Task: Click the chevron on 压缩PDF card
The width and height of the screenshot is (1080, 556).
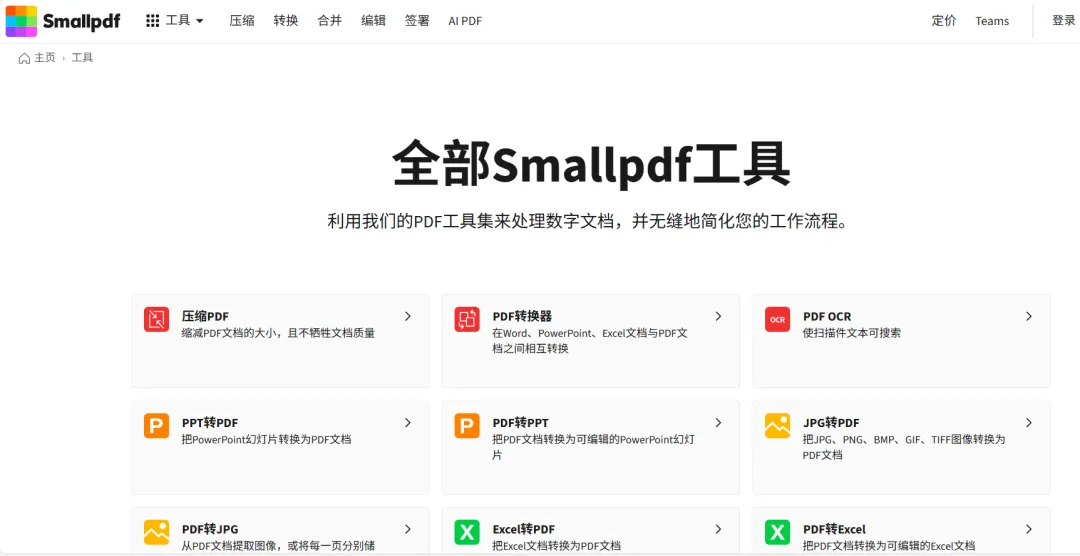Action: click(x=408, y=316)
